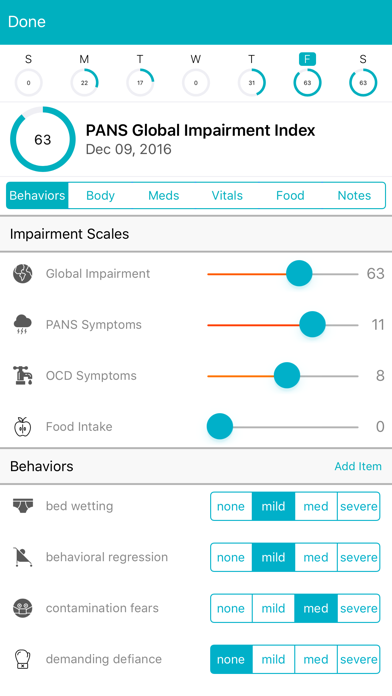Tap the bed wetting underwear icon
392x696 pixels.
[x=22, y=506]
